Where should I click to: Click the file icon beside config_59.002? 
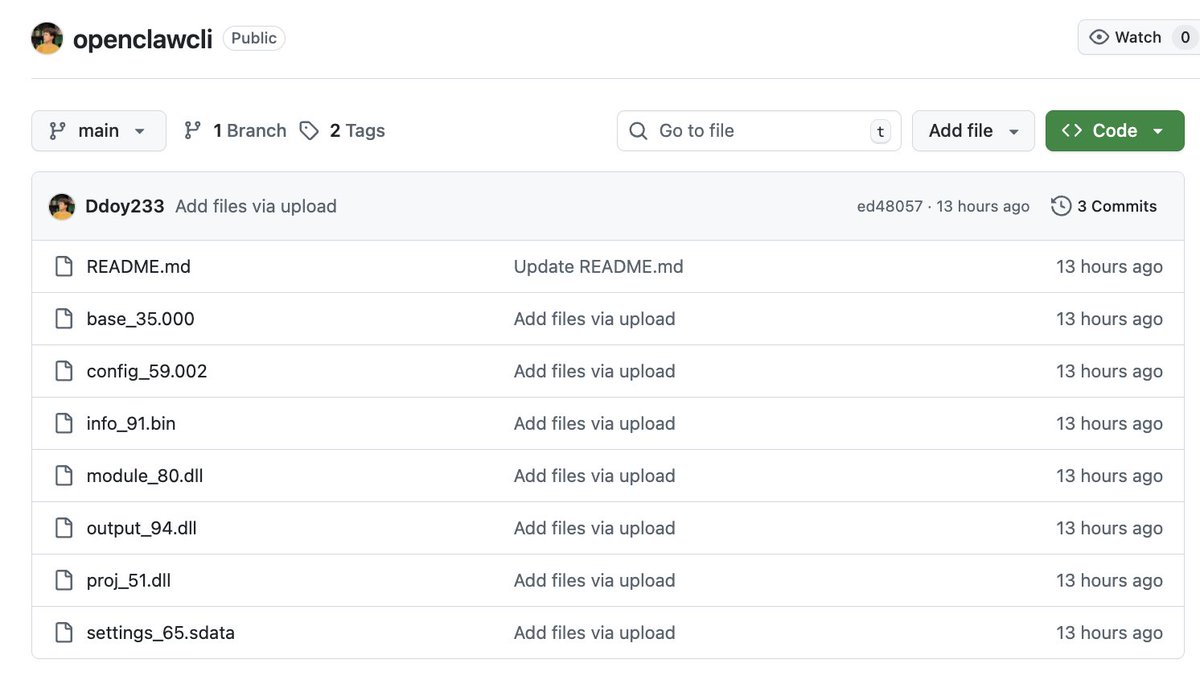(x=64, y=371)
